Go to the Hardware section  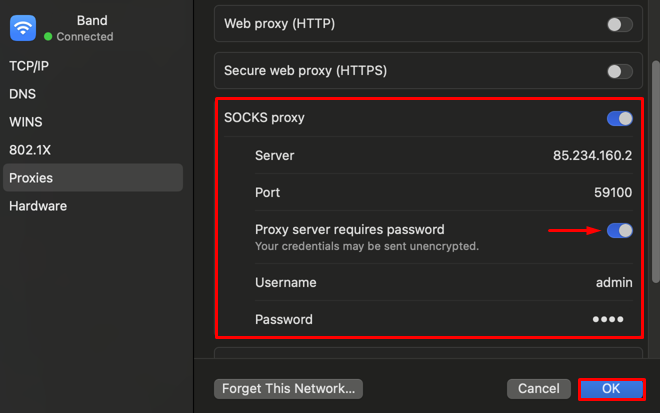point(38,206)
